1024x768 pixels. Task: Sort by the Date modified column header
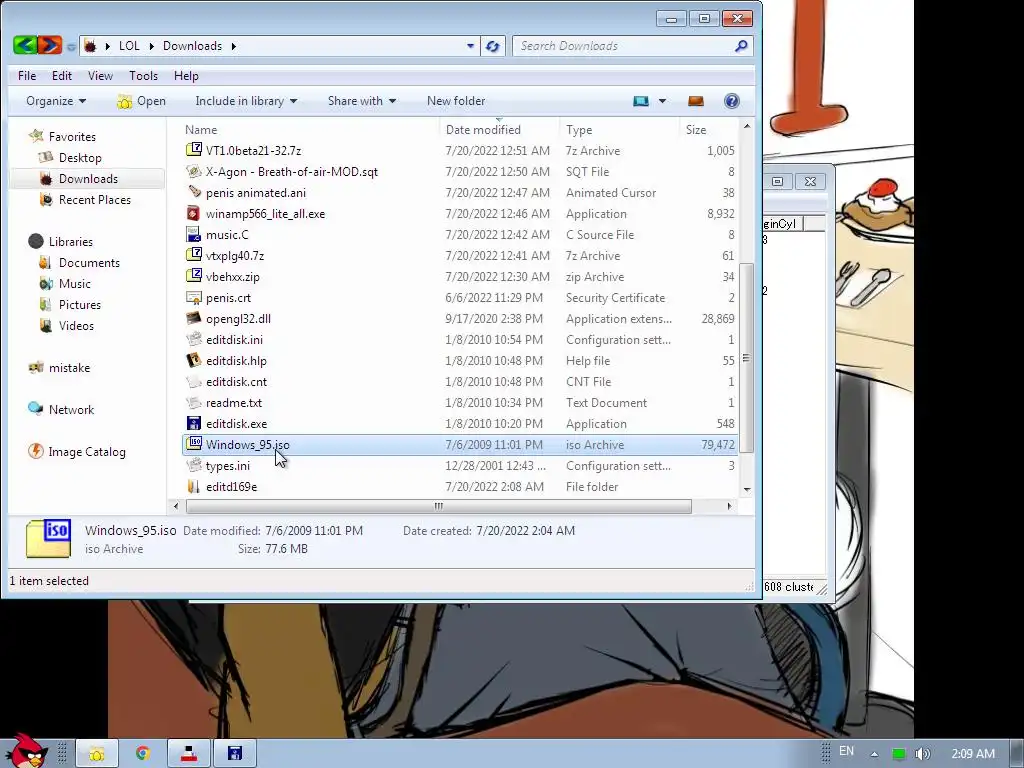483,129
